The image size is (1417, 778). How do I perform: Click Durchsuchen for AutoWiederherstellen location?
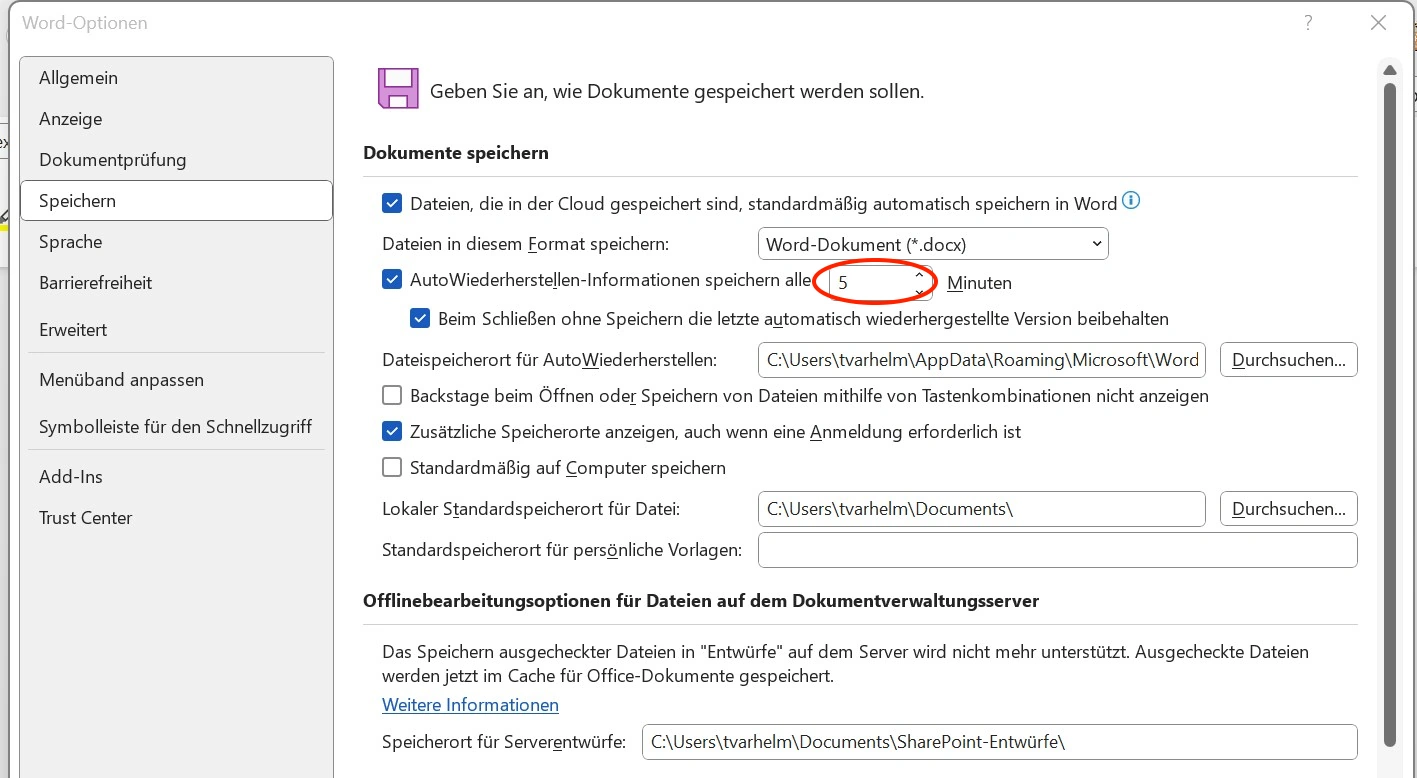point(1288,360)
